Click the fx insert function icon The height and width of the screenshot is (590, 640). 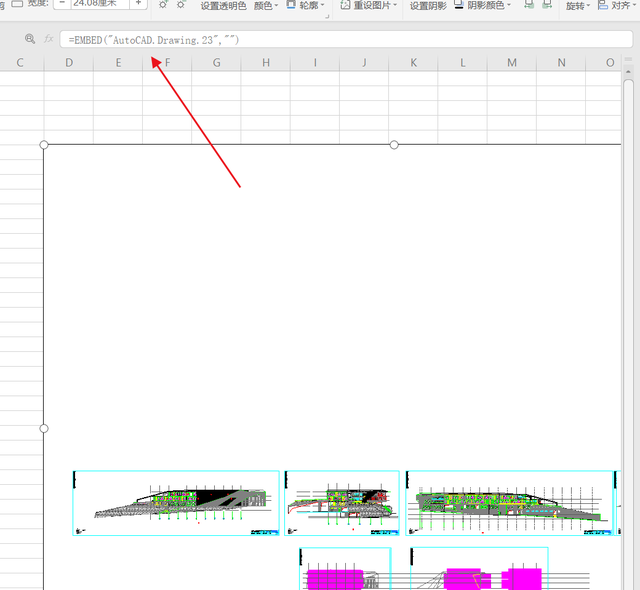tap(49, 39)
